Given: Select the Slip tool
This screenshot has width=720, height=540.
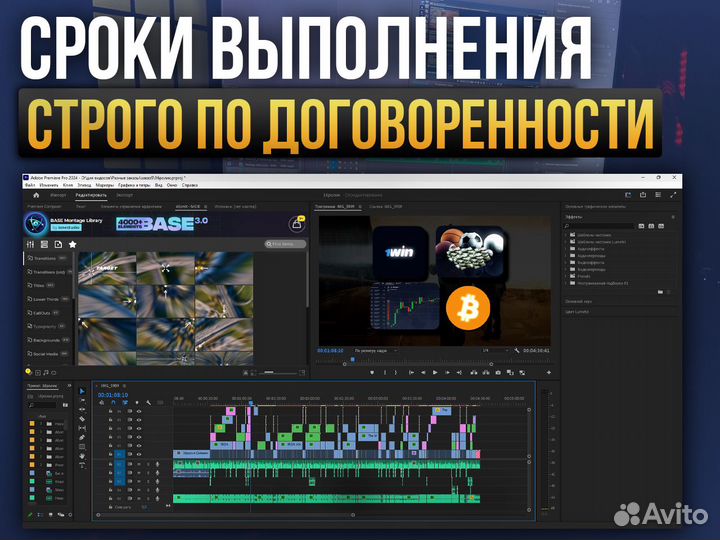Looking at the screenshot, I should click(82, 428).
